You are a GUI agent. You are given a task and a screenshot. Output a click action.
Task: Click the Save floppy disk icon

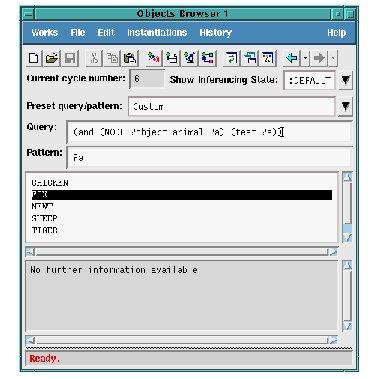point(70,58)
